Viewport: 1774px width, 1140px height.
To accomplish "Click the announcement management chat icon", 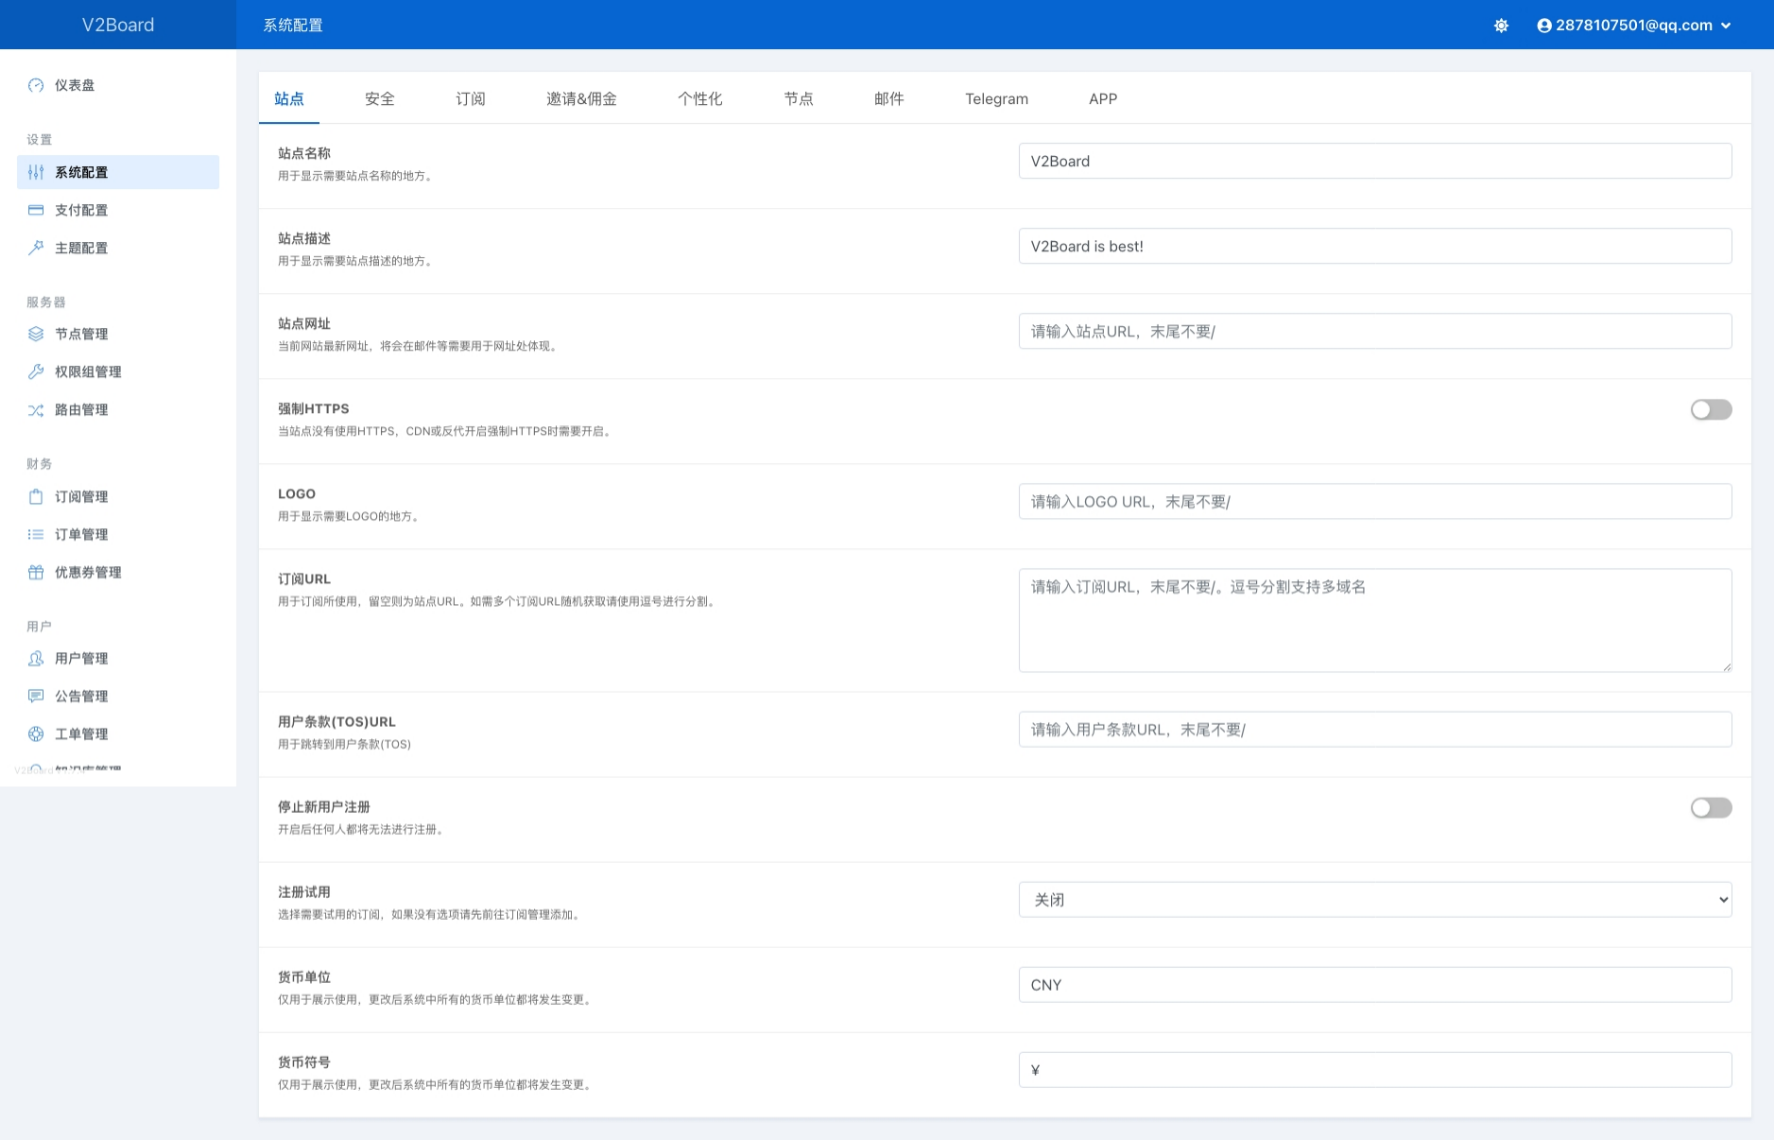I will coord(36,696).
